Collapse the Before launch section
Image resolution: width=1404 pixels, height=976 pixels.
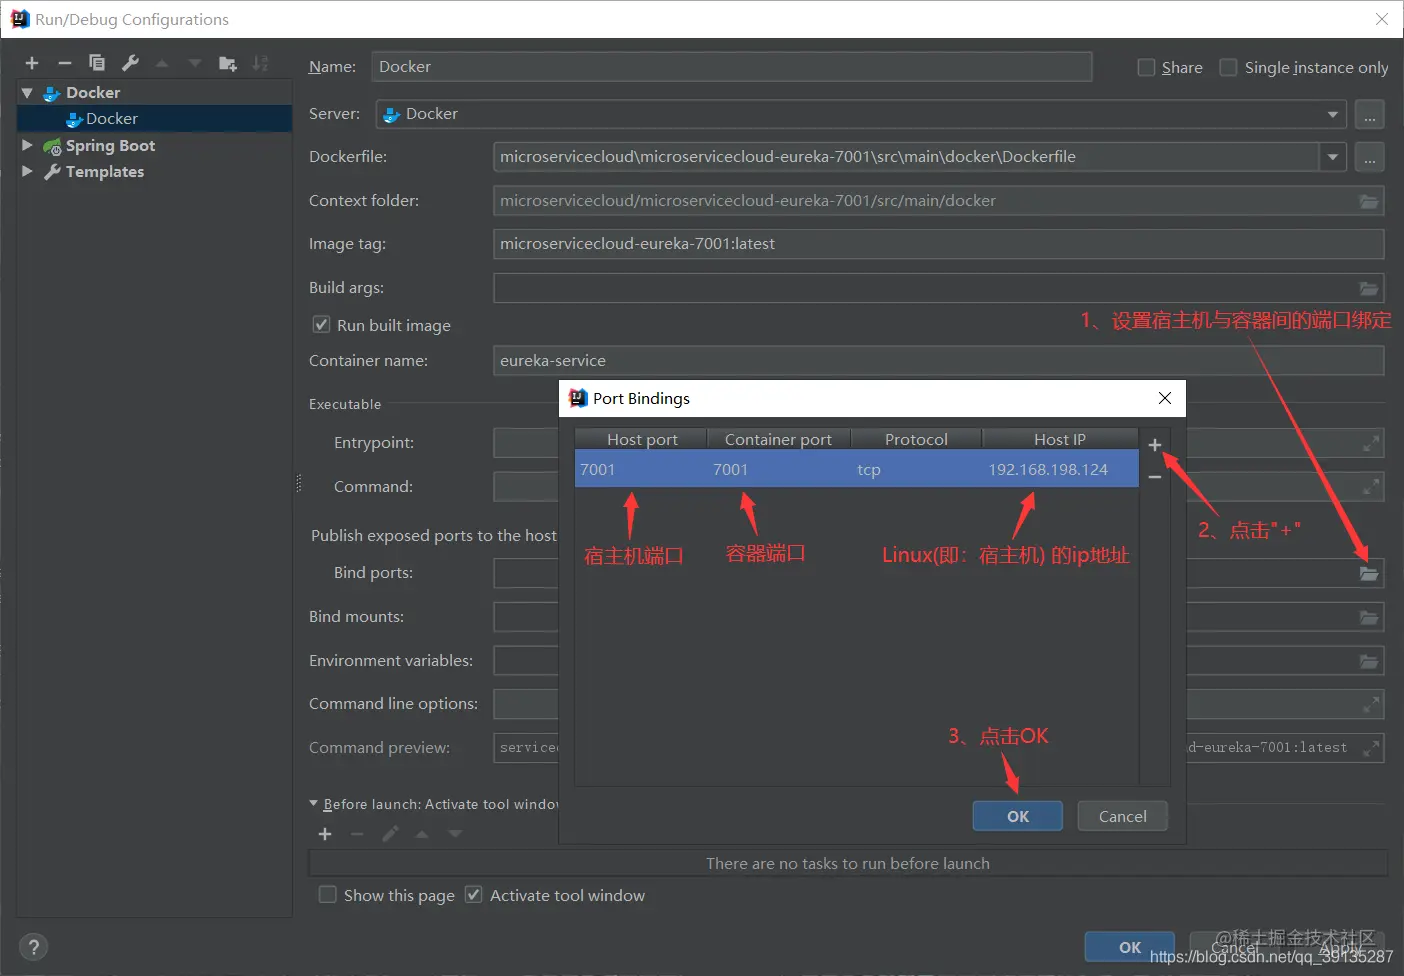(x=314, y=803)
